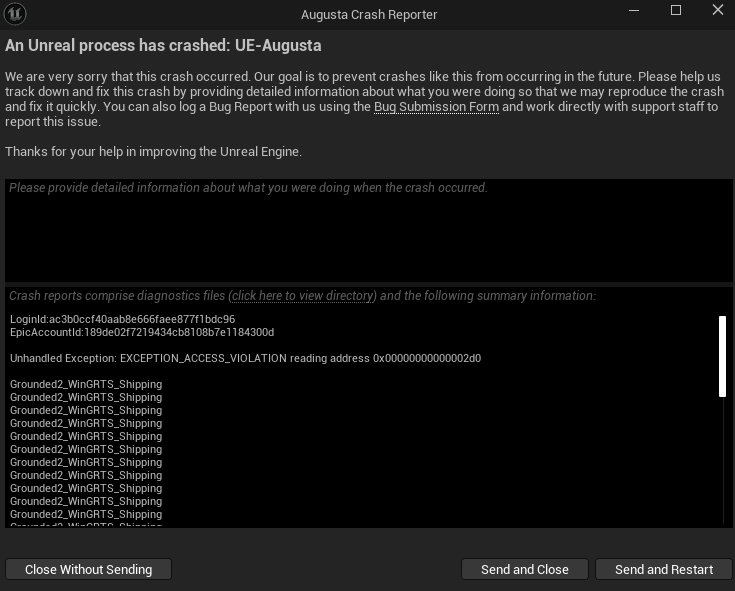Click the 'Thanks for your help' paragraph

click(x=153, y=152)
